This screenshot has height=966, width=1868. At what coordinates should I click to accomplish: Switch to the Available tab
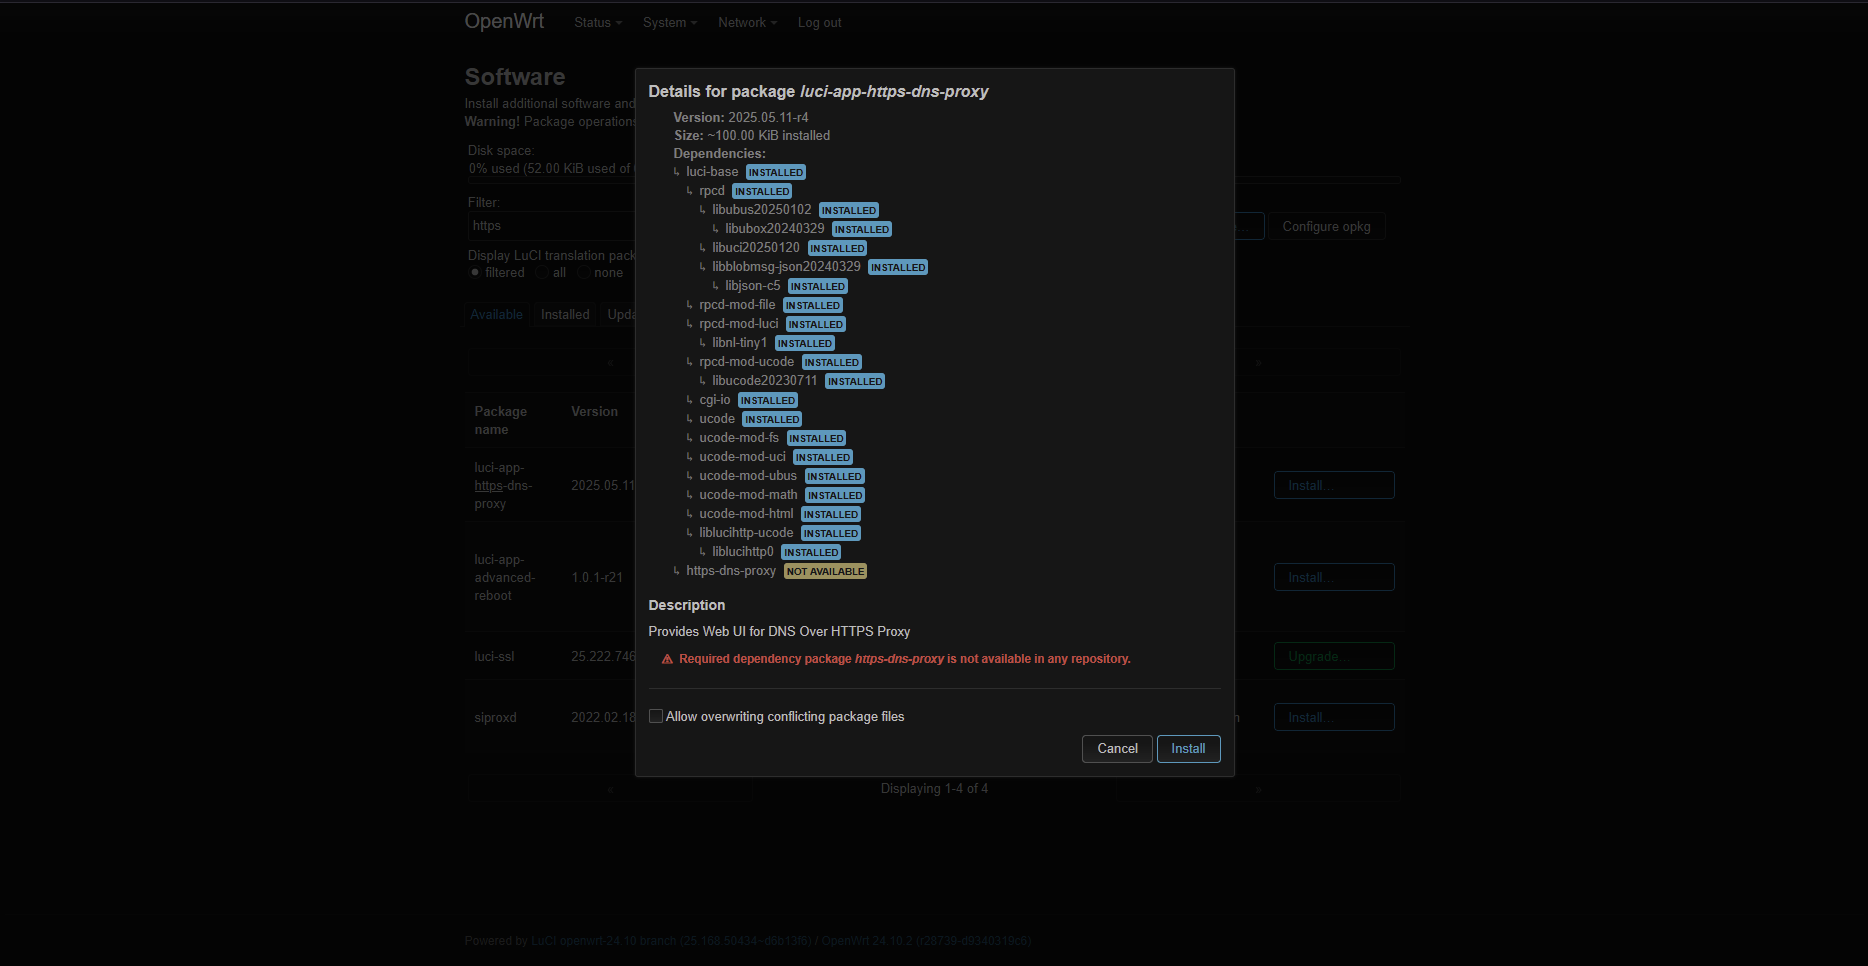tap(496, 314)
